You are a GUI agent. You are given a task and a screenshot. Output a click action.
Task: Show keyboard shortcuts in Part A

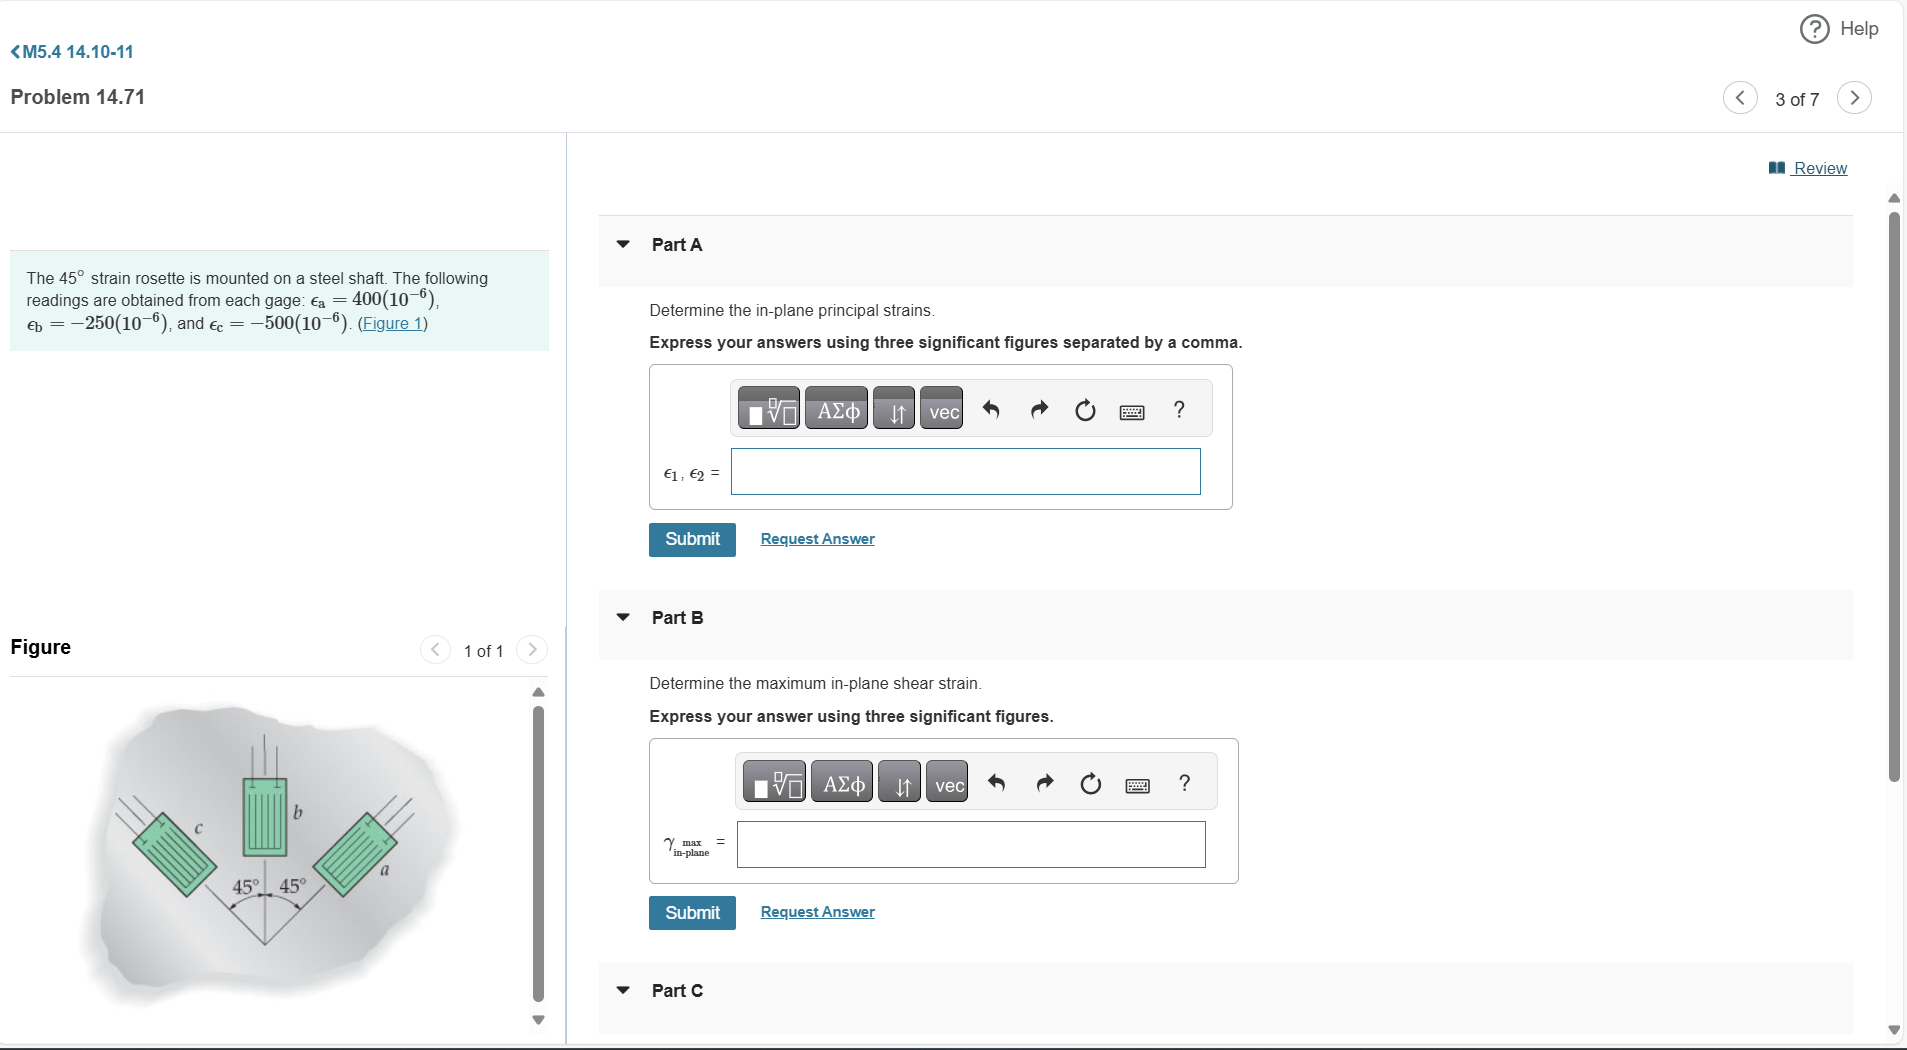coord(1132,411)
